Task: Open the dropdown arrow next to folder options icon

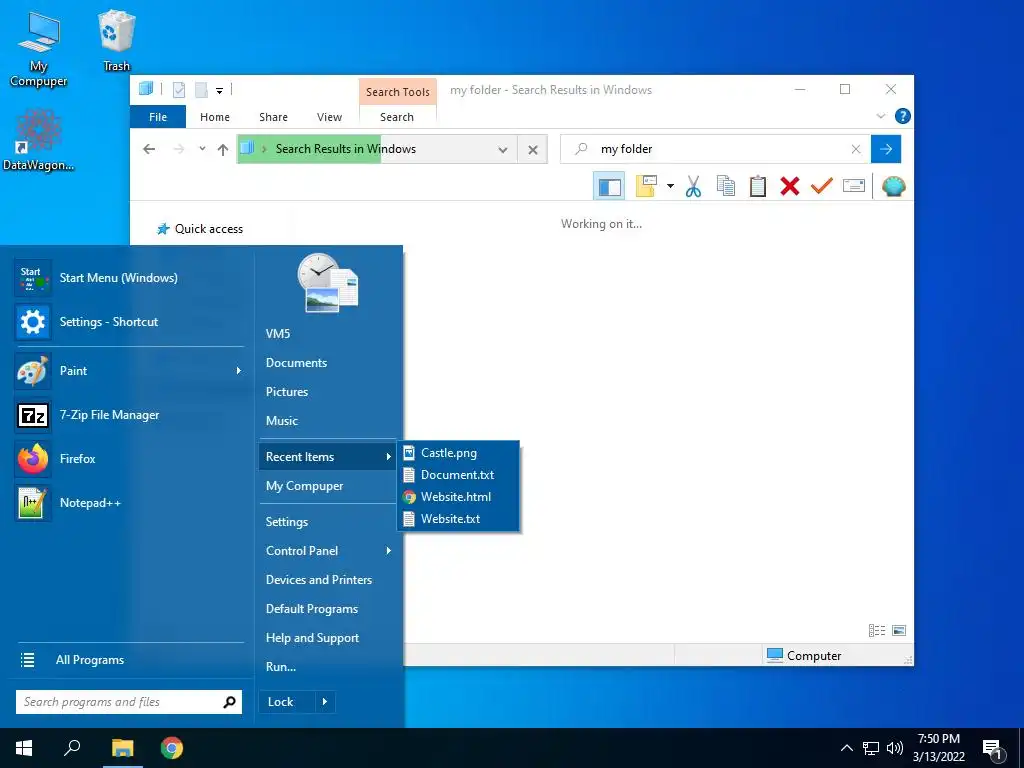Action: [670, 186]
